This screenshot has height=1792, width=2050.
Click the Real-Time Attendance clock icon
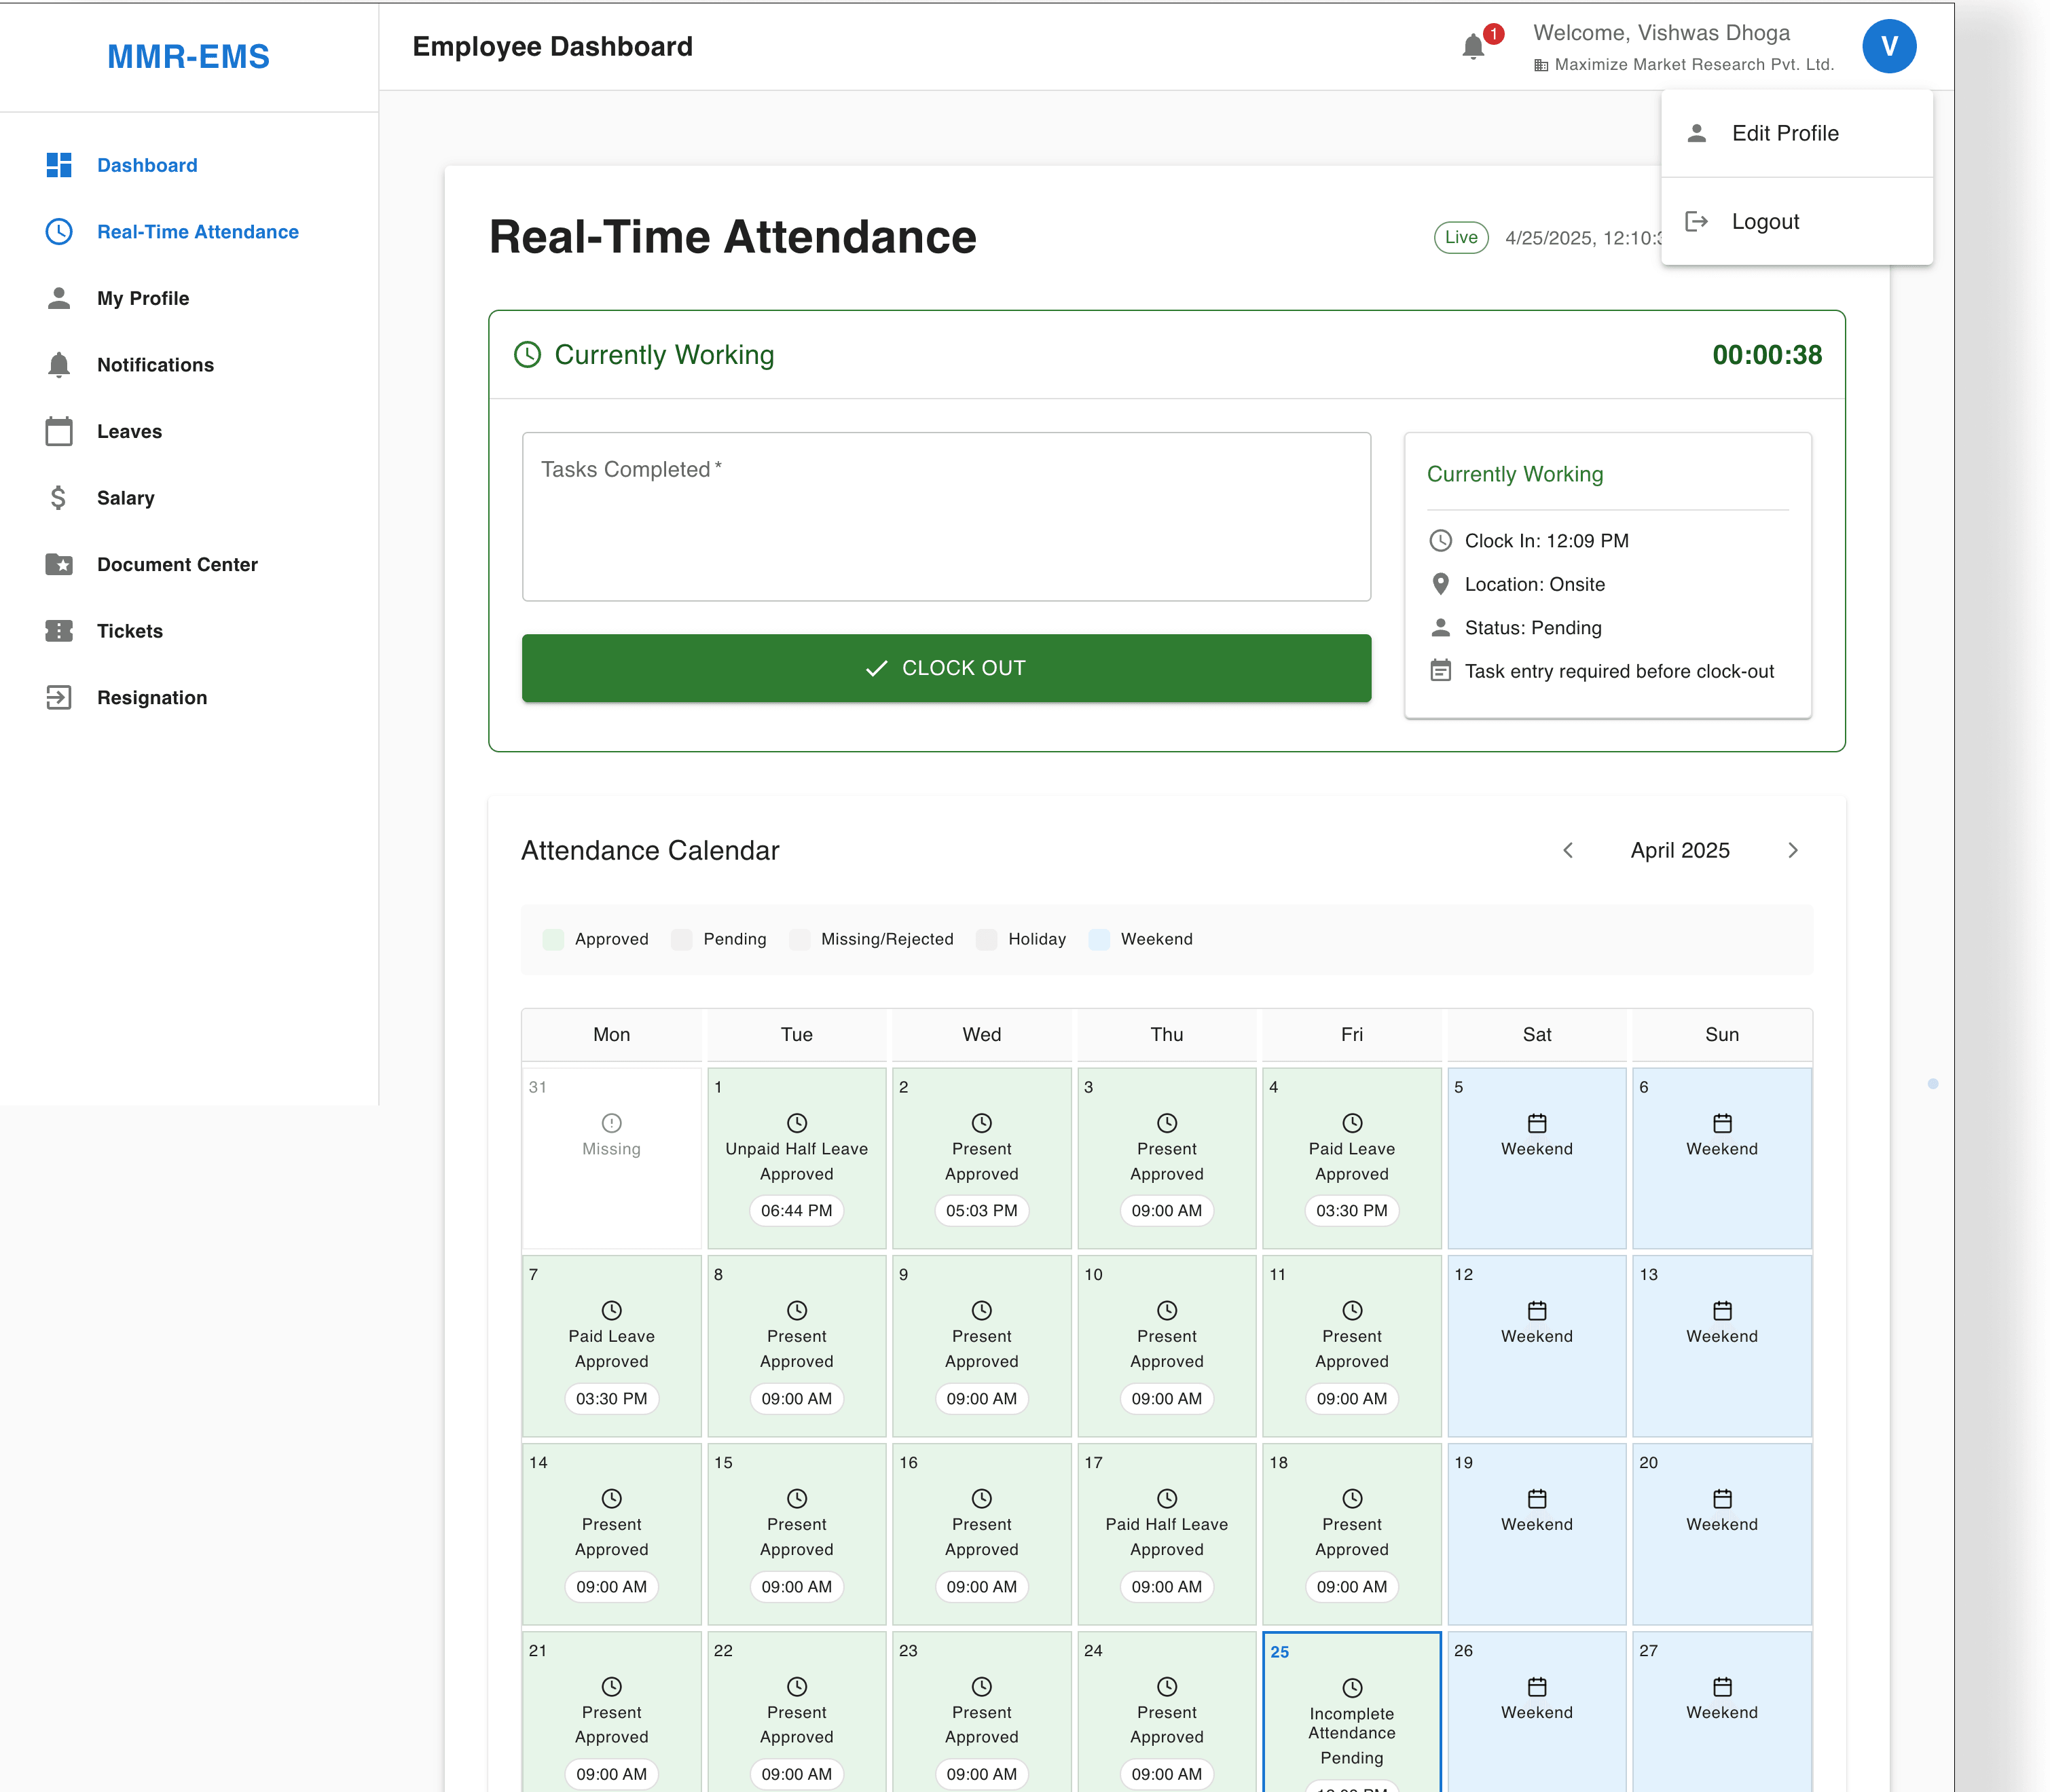pos(59,232)
